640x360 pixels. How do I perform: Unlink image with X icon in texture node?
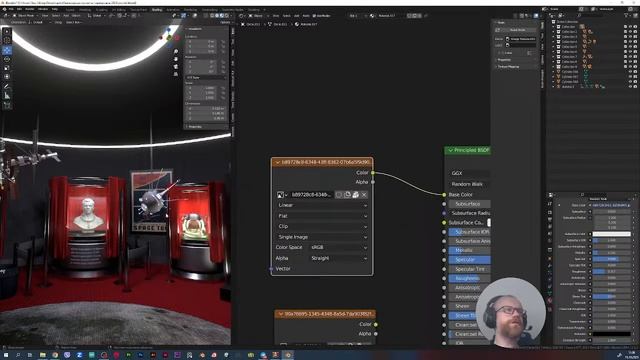[x=364, y=195]
